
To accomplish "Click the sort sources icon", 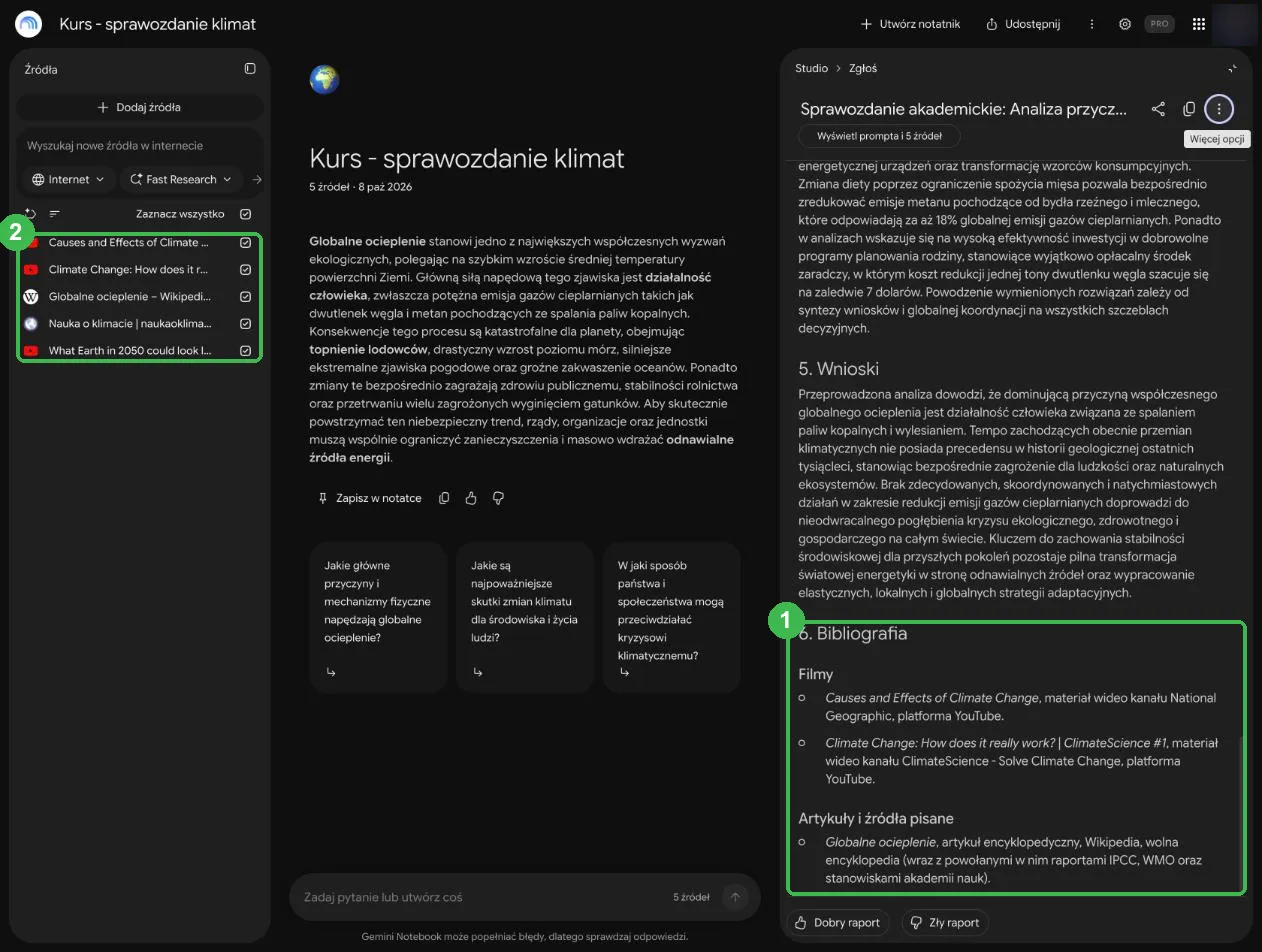I will pyautogui.click(x=55, y=214).
